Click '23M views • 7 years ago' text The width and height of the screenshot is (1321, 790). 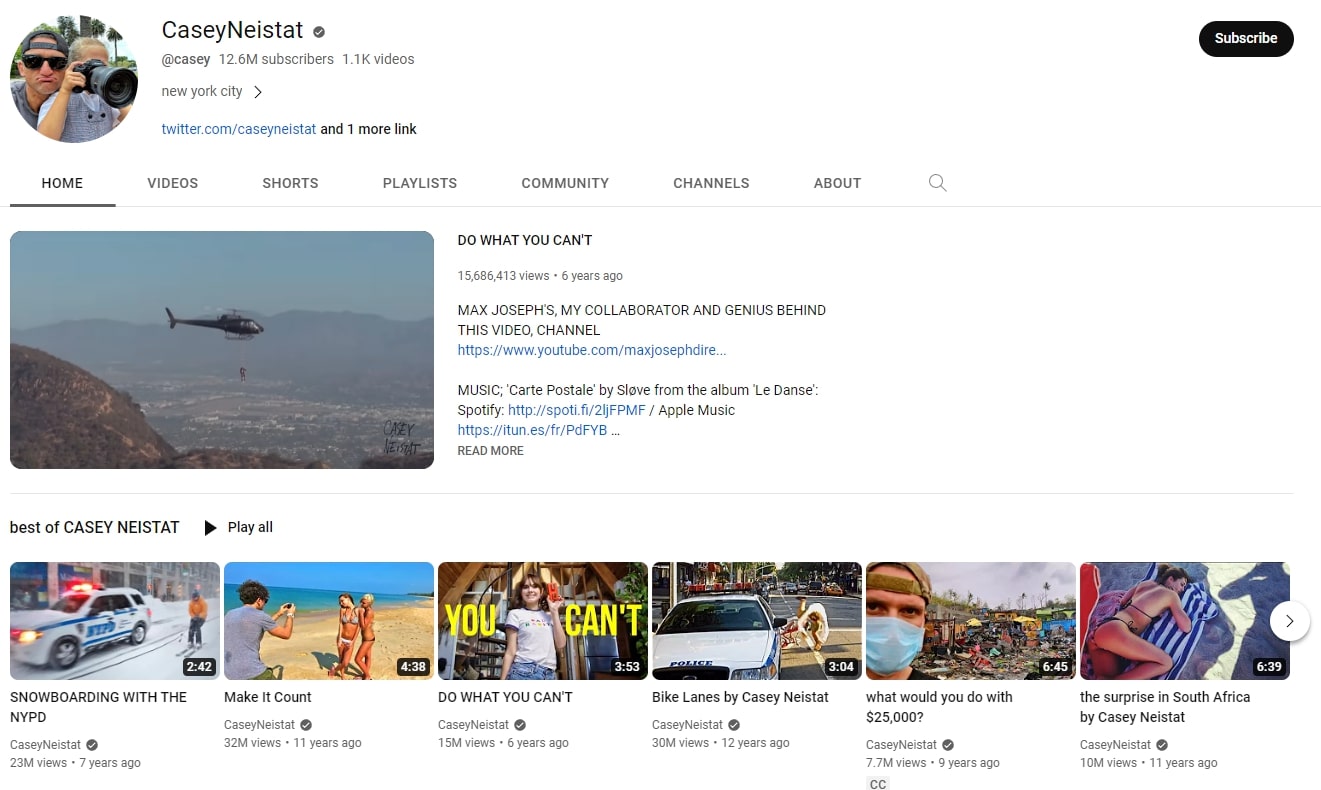click(x=75, y=763)
